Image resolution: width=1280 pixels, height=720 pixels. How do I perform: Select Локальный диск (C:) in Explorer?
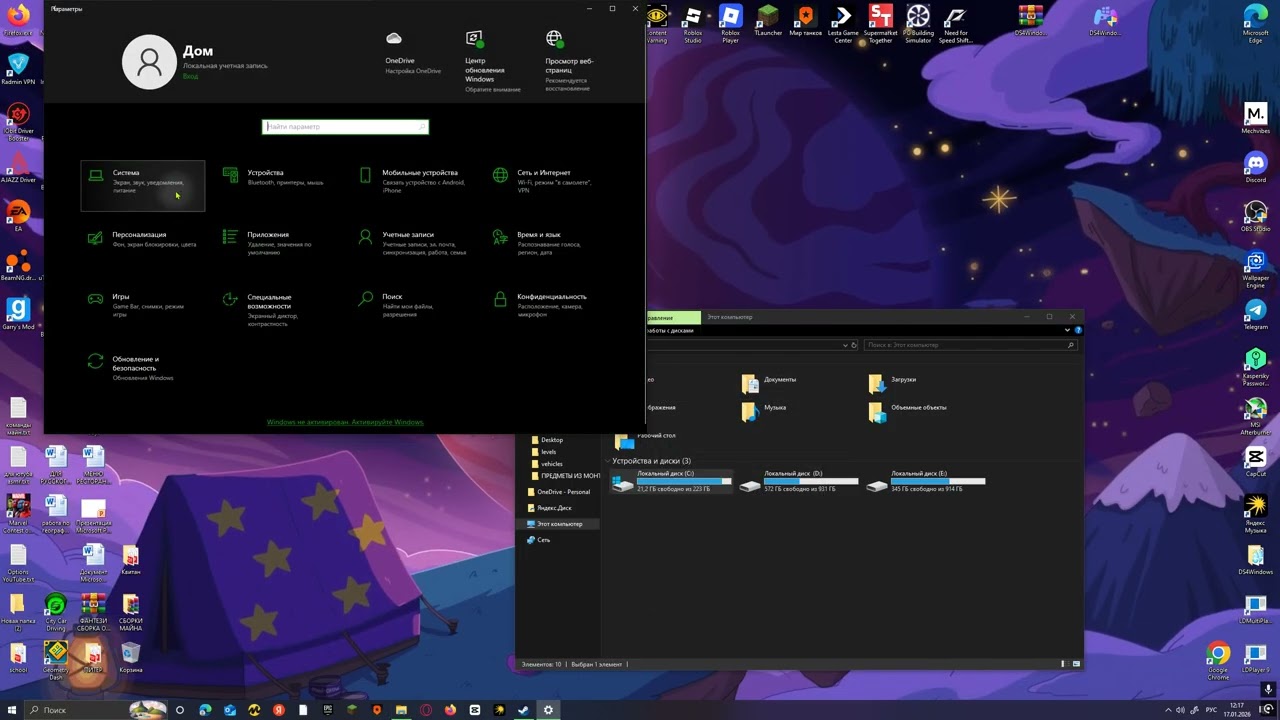click(x=671, y=481)
